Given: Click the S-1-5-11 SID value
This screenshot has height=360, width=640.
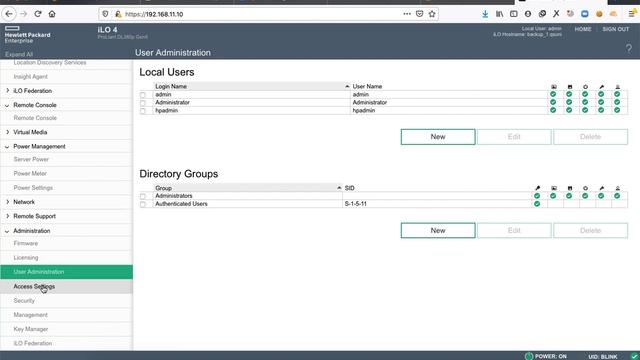Looking at the screenshot, I should [356, 204].
